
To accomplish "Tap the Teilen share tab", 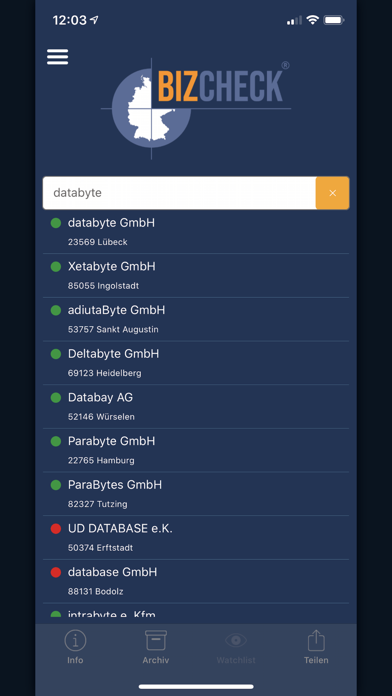I will [316, 647].
